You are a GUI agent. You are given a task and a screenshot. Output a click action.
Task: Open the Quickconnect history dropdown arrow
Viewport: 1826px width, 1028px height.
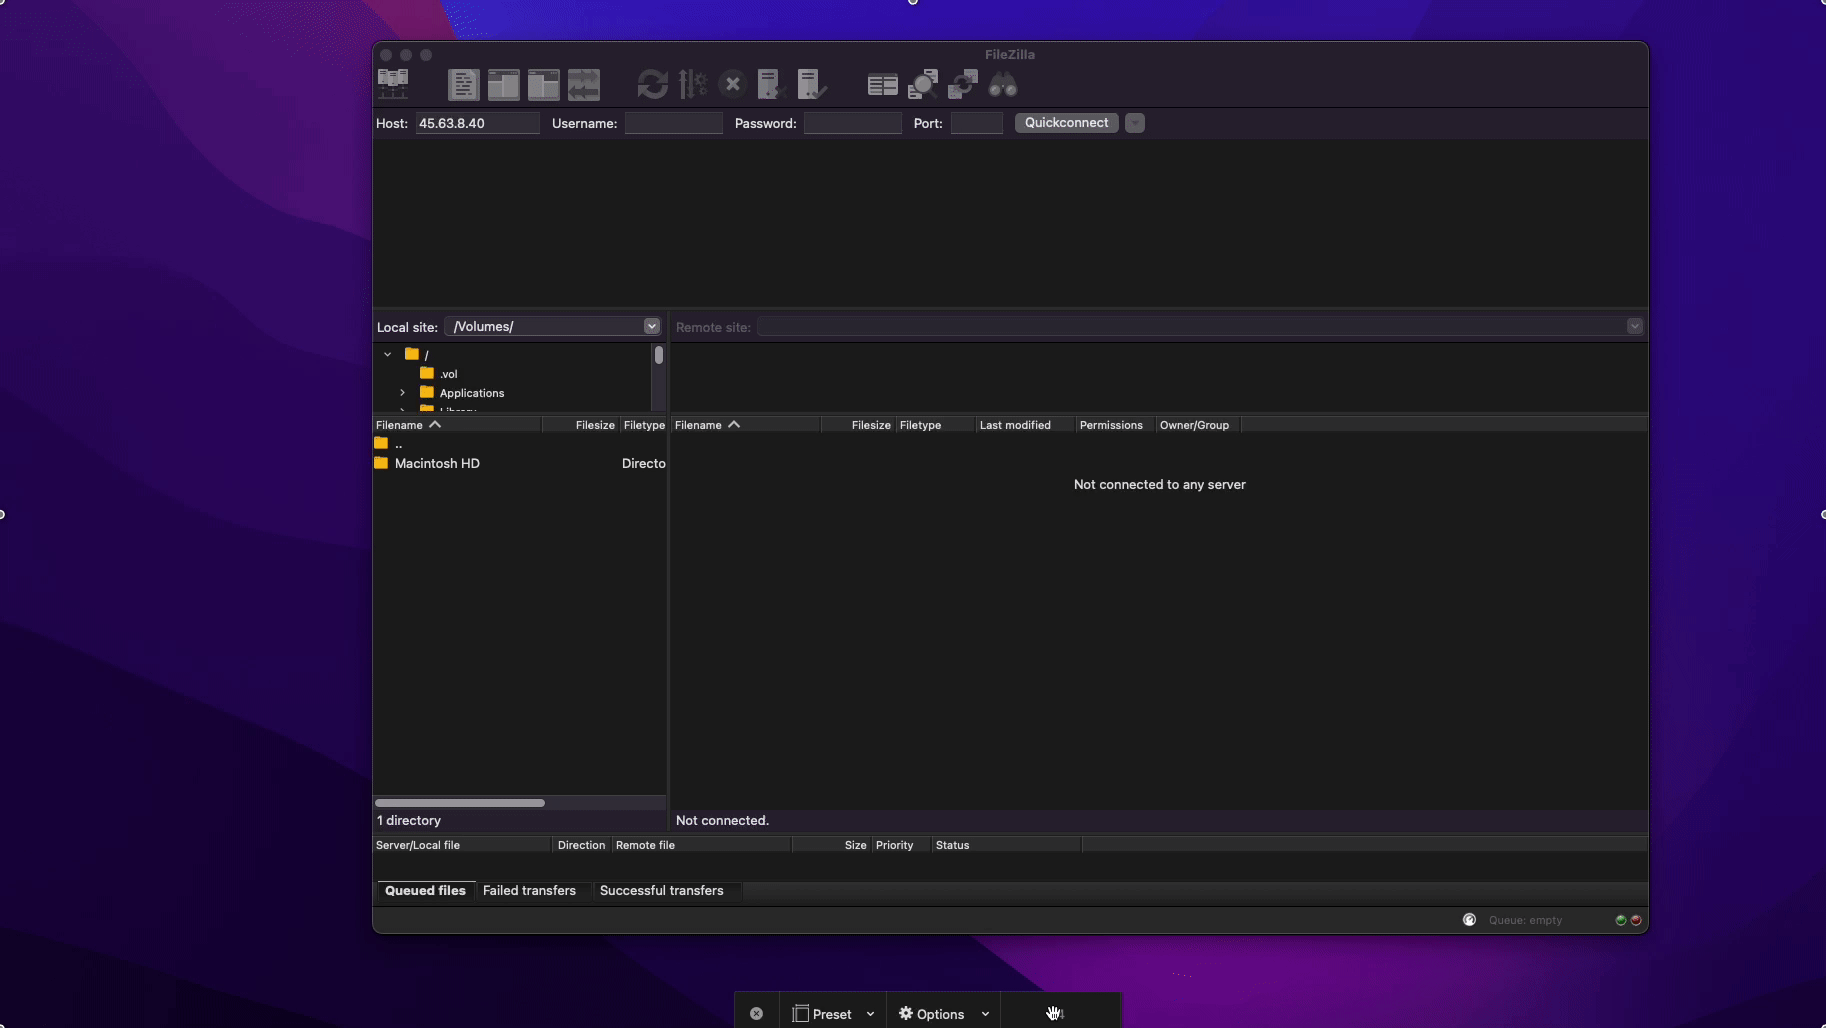(1134, 123)
